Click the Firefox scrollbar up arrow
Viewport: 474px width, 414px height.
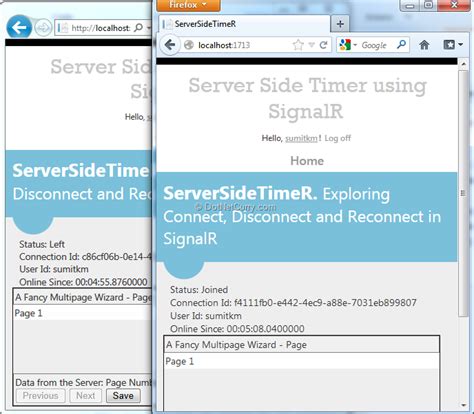pyautogui.click(x=463, y=64)
